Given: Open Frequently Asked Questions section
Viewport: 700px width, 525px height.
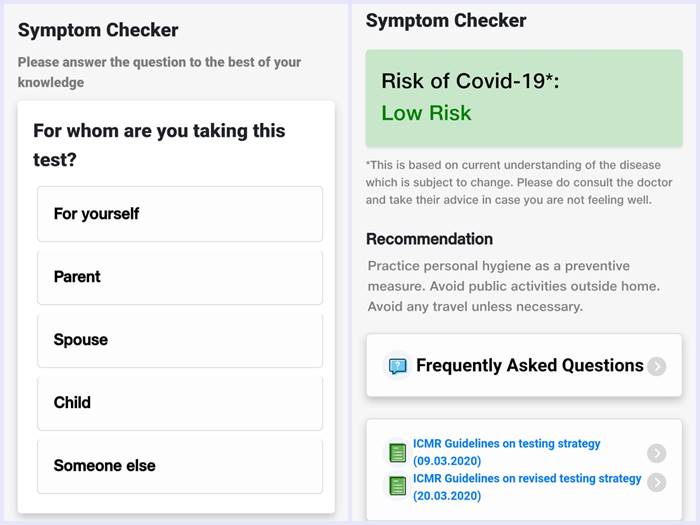Looking at the screenshot, I should click(x=529, y=366).
